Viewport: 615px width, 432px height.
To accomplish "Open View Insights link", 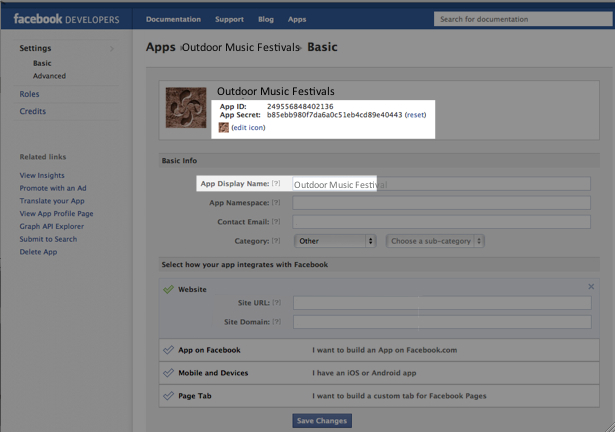I will tap(42, 175).
